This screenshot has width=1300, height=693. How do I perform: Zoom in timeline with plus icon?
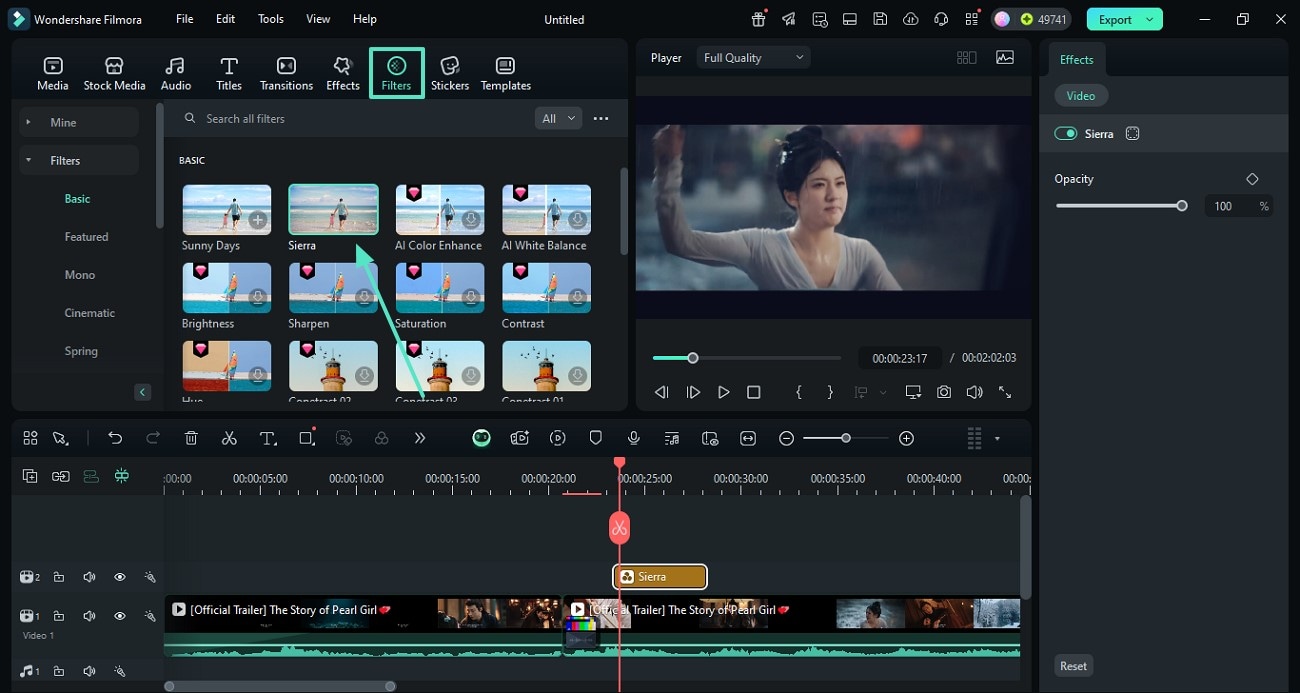[x=906, y=438]
